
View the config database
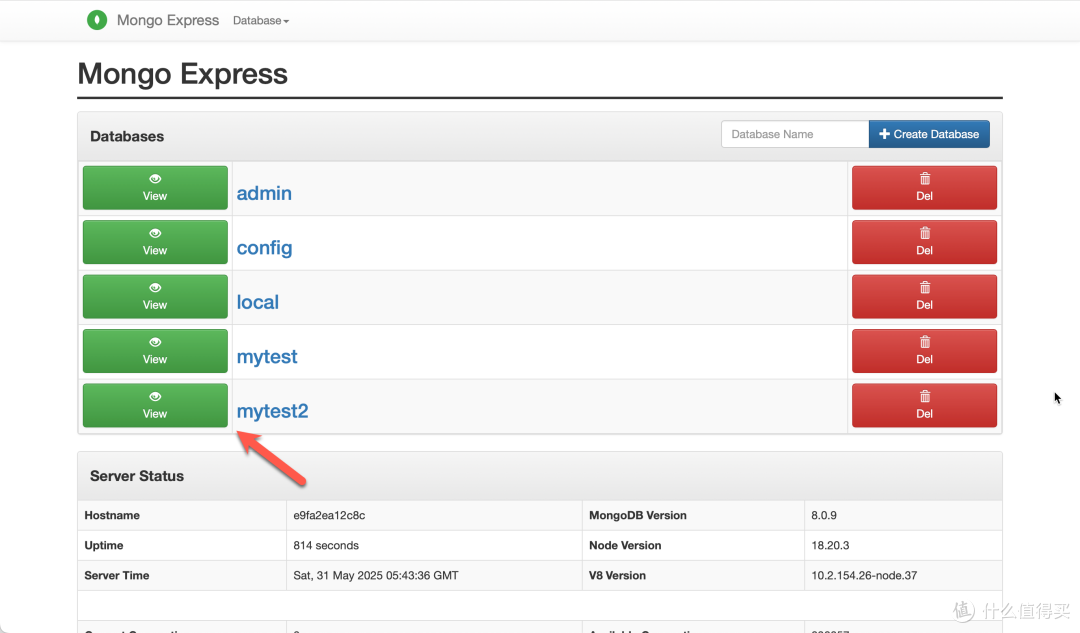tap(155, 242)
